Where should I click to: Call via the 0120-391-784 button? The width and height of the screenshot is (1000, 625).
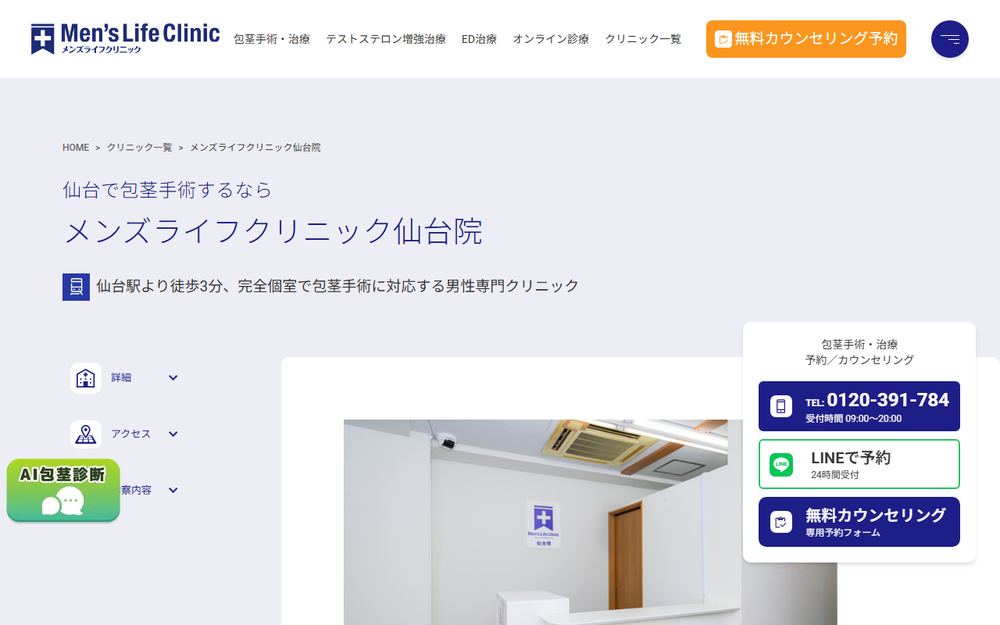click(859, 406)
